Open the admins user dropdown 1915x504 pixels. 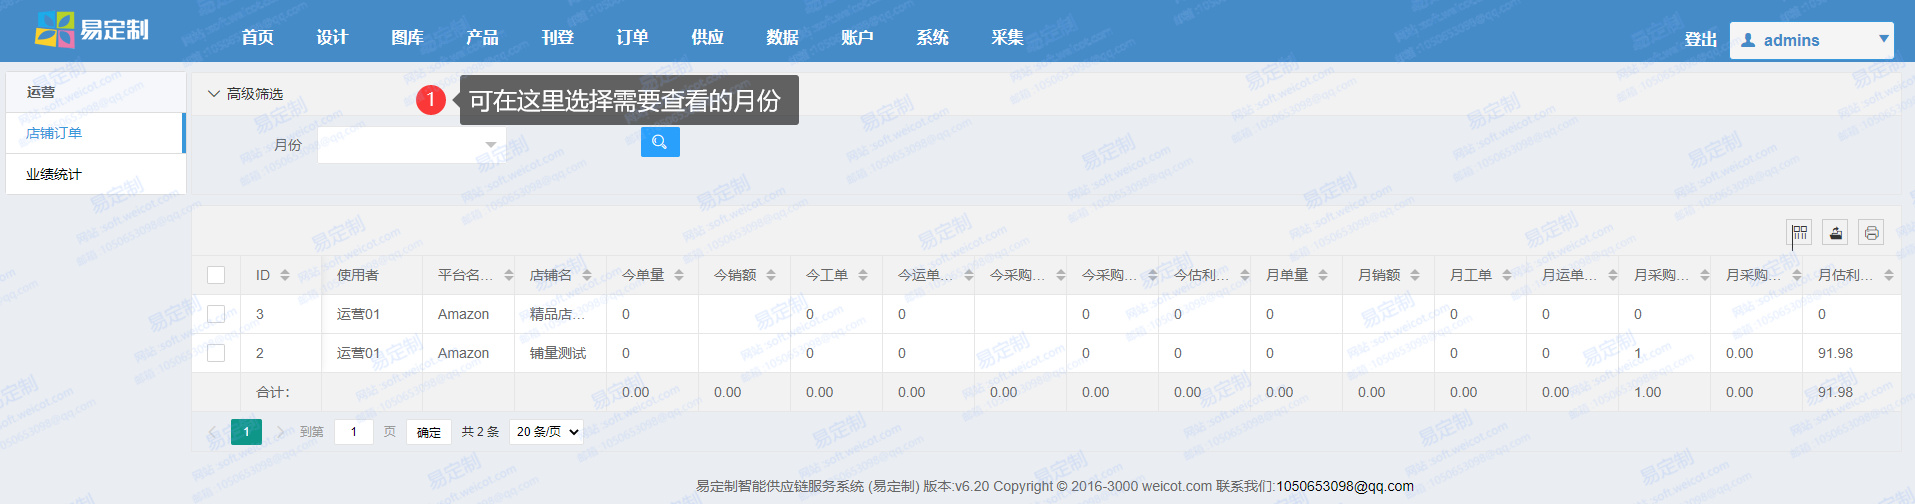[x=1811, y=40]
